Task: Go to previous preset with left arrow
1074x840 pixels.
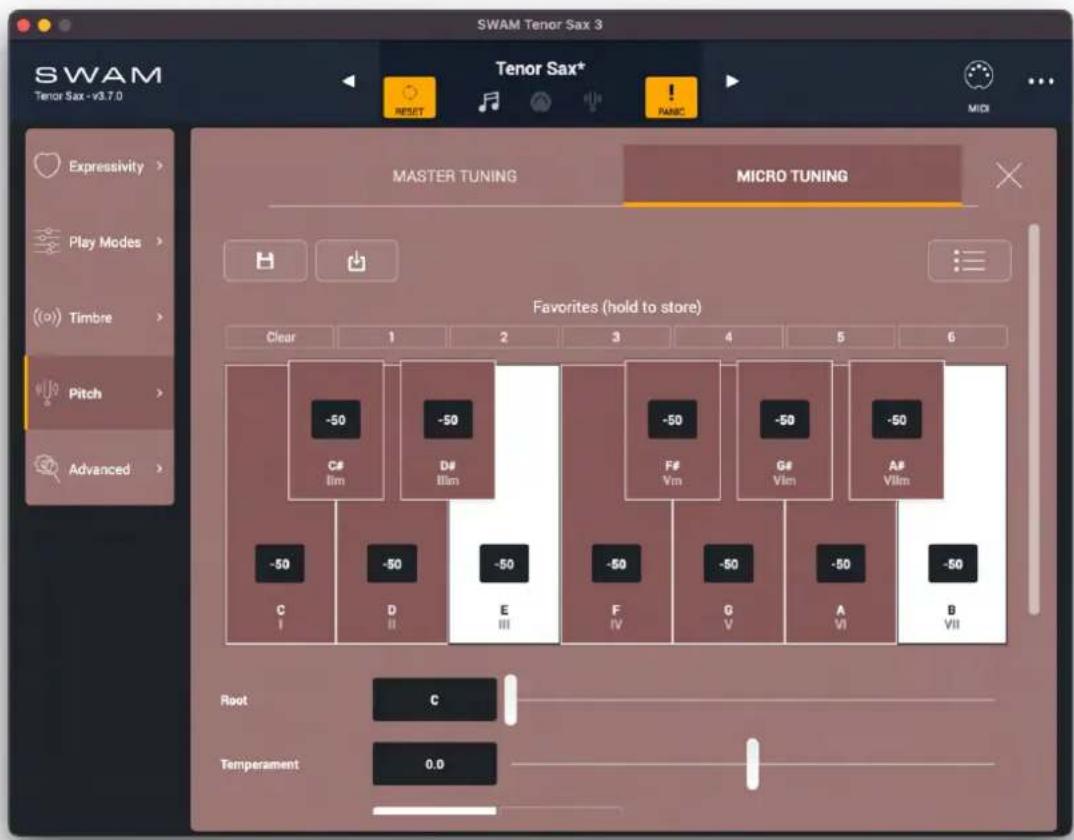Action: point(349,81)
